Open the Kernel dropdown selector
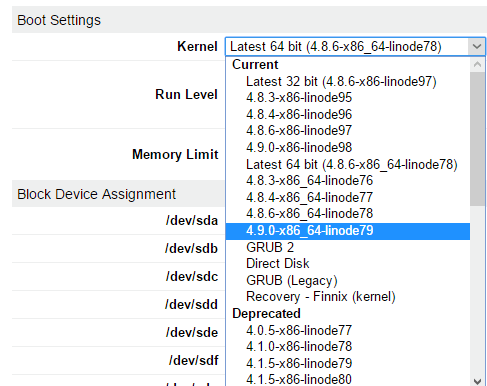487x386 pixels. tap(355, 46)
